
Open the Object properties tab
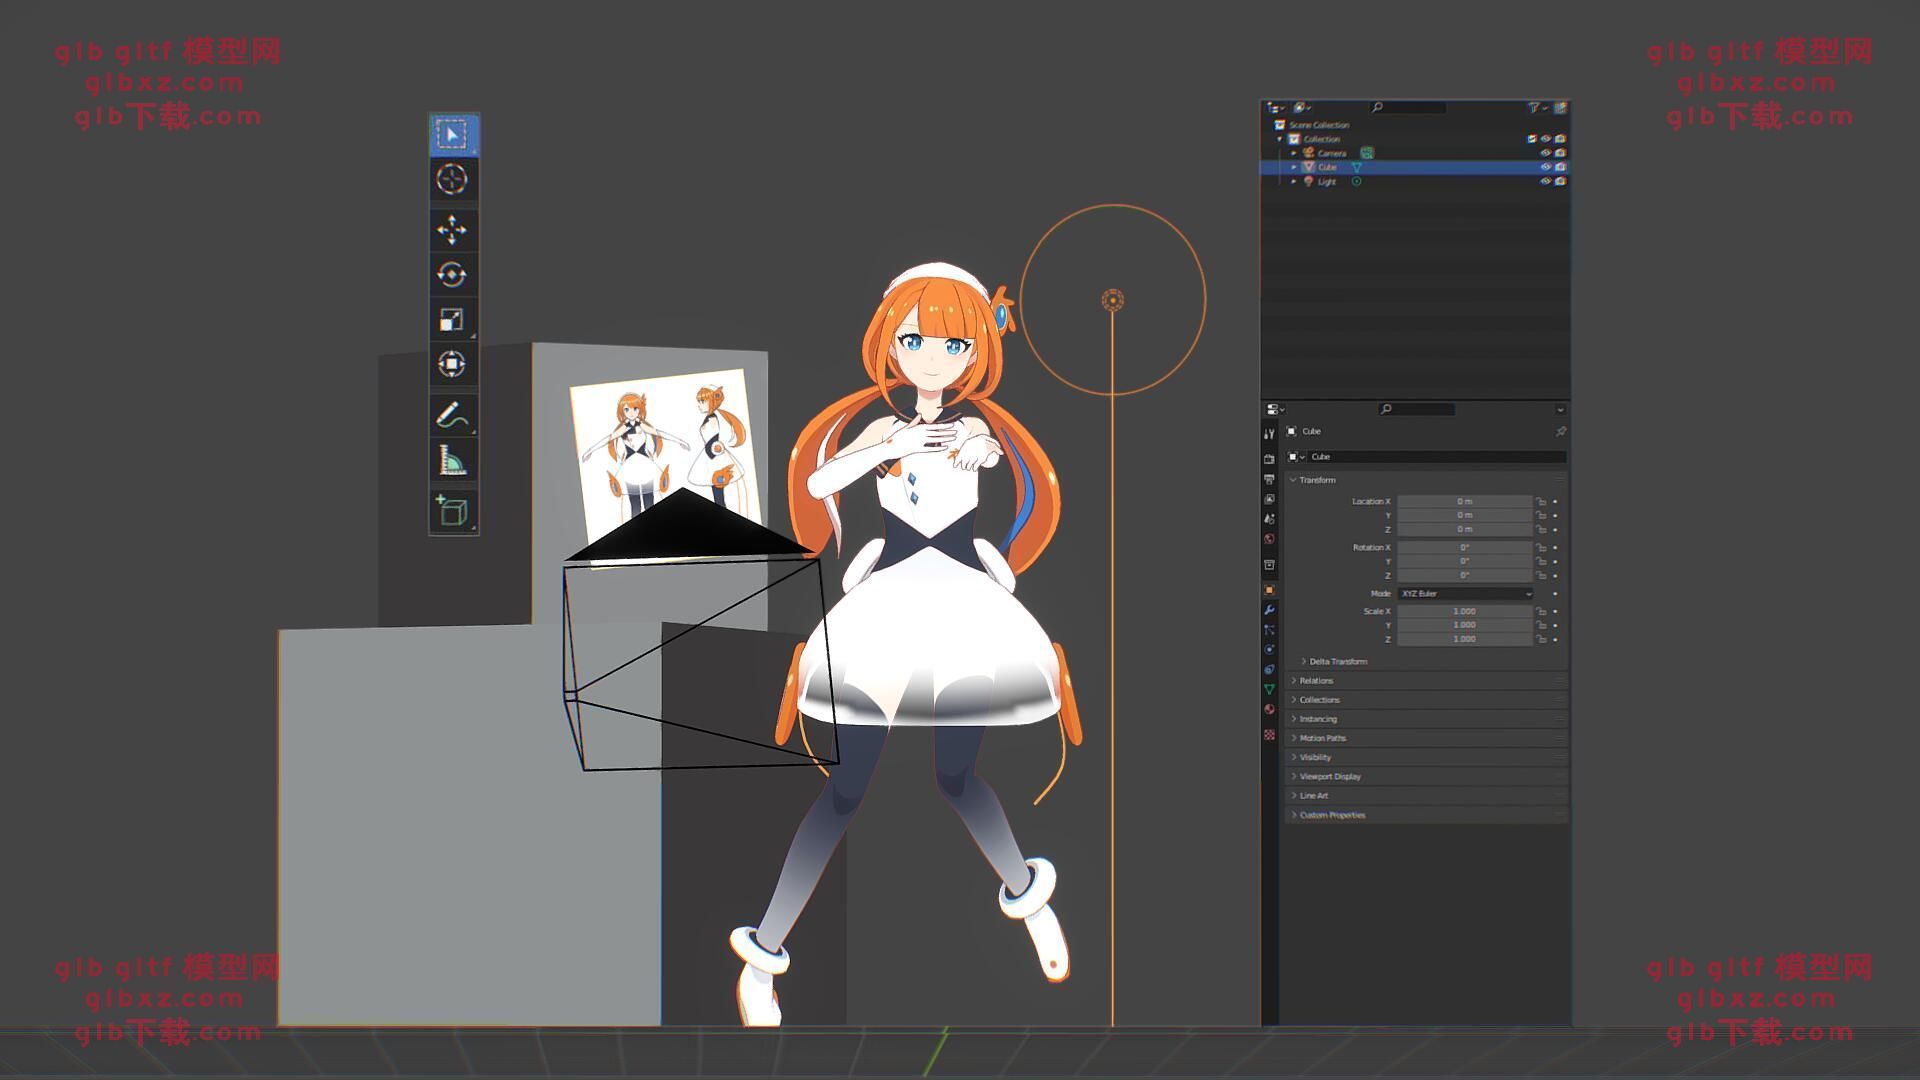1269,590
